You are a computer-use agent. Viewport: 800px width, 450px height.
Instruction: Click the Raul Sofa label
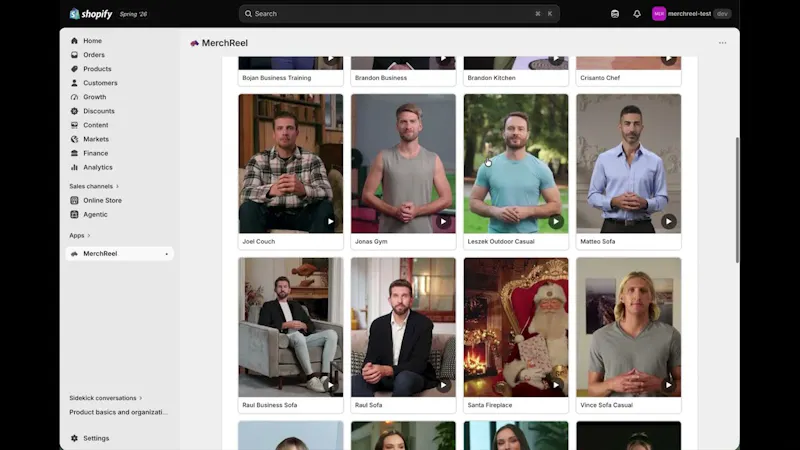(x=368, y=405)
